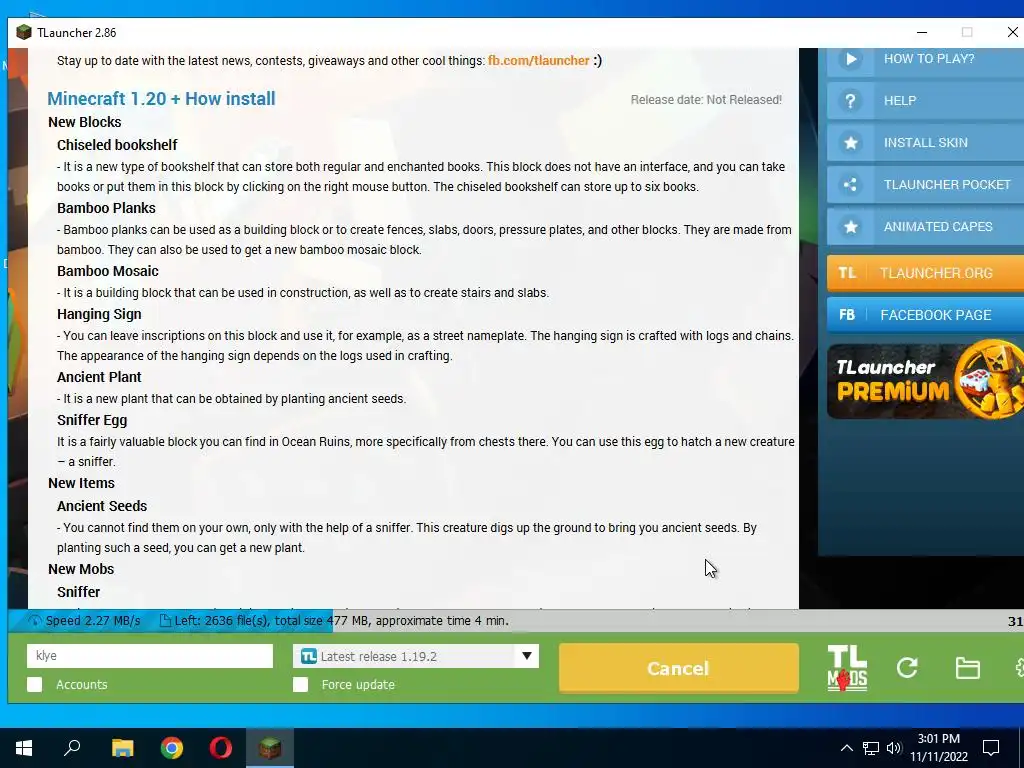Open Windows Start menu
Viewport: 1024px width, 768px height.
coord(24,748)
